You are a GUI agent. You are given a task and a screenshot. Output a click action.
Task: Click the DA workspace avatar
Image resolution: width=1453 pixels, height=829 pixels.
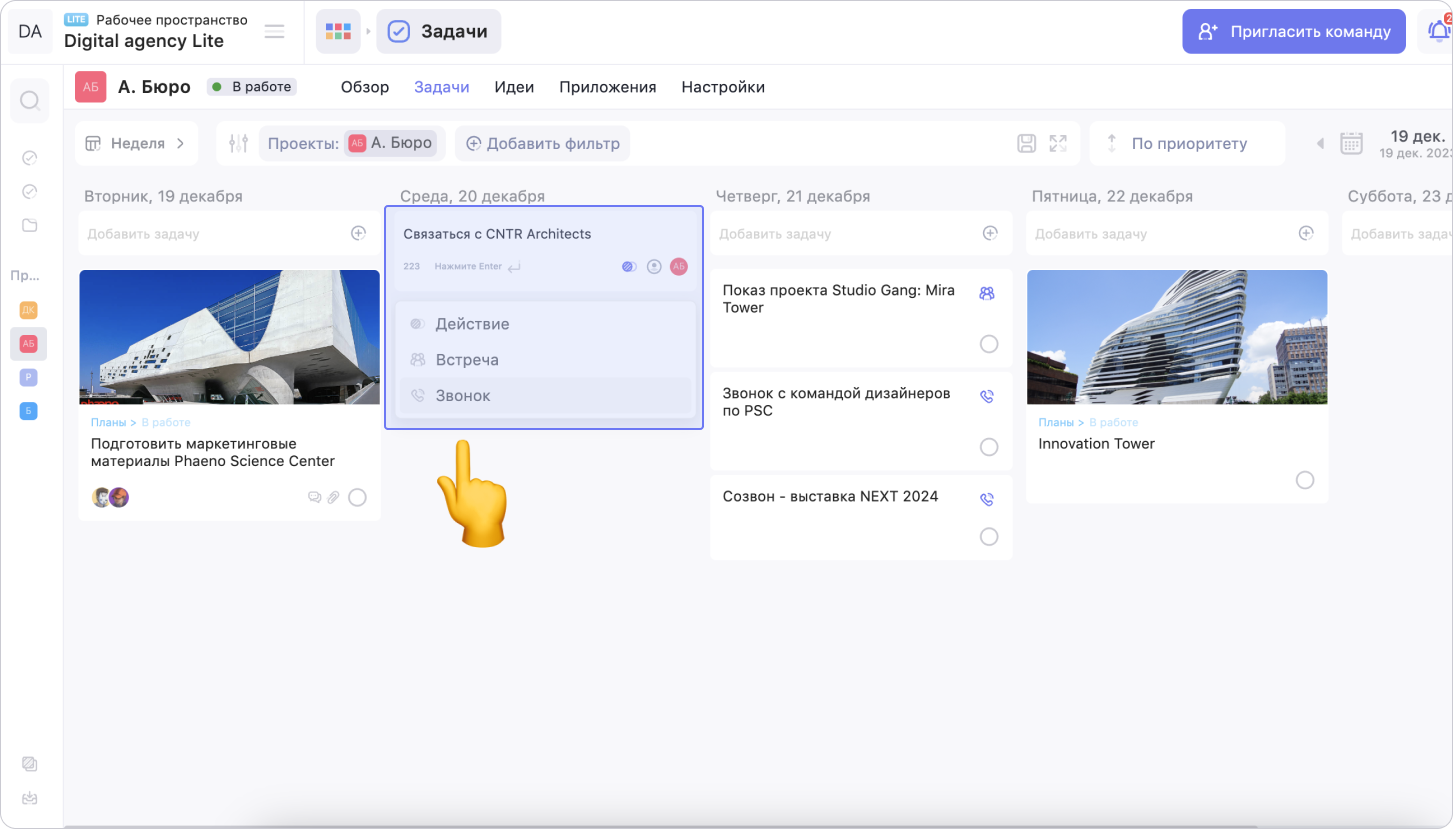click(x=30, y=32)
